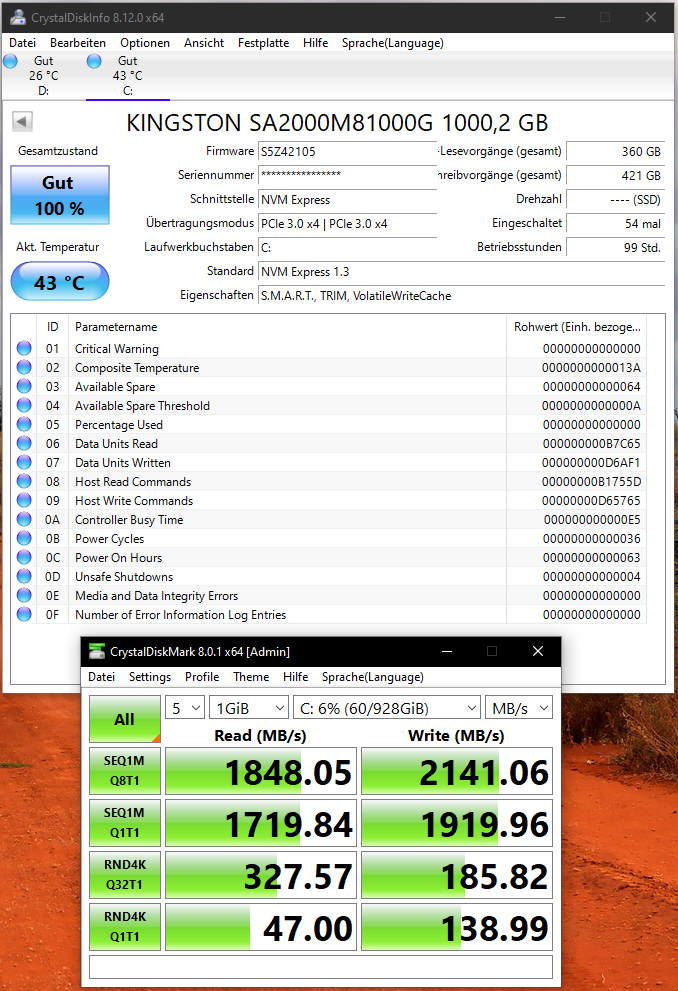Screen dimensions: 678x991
Task: Click status orb for Critical Warning
Action: [24, 348]
